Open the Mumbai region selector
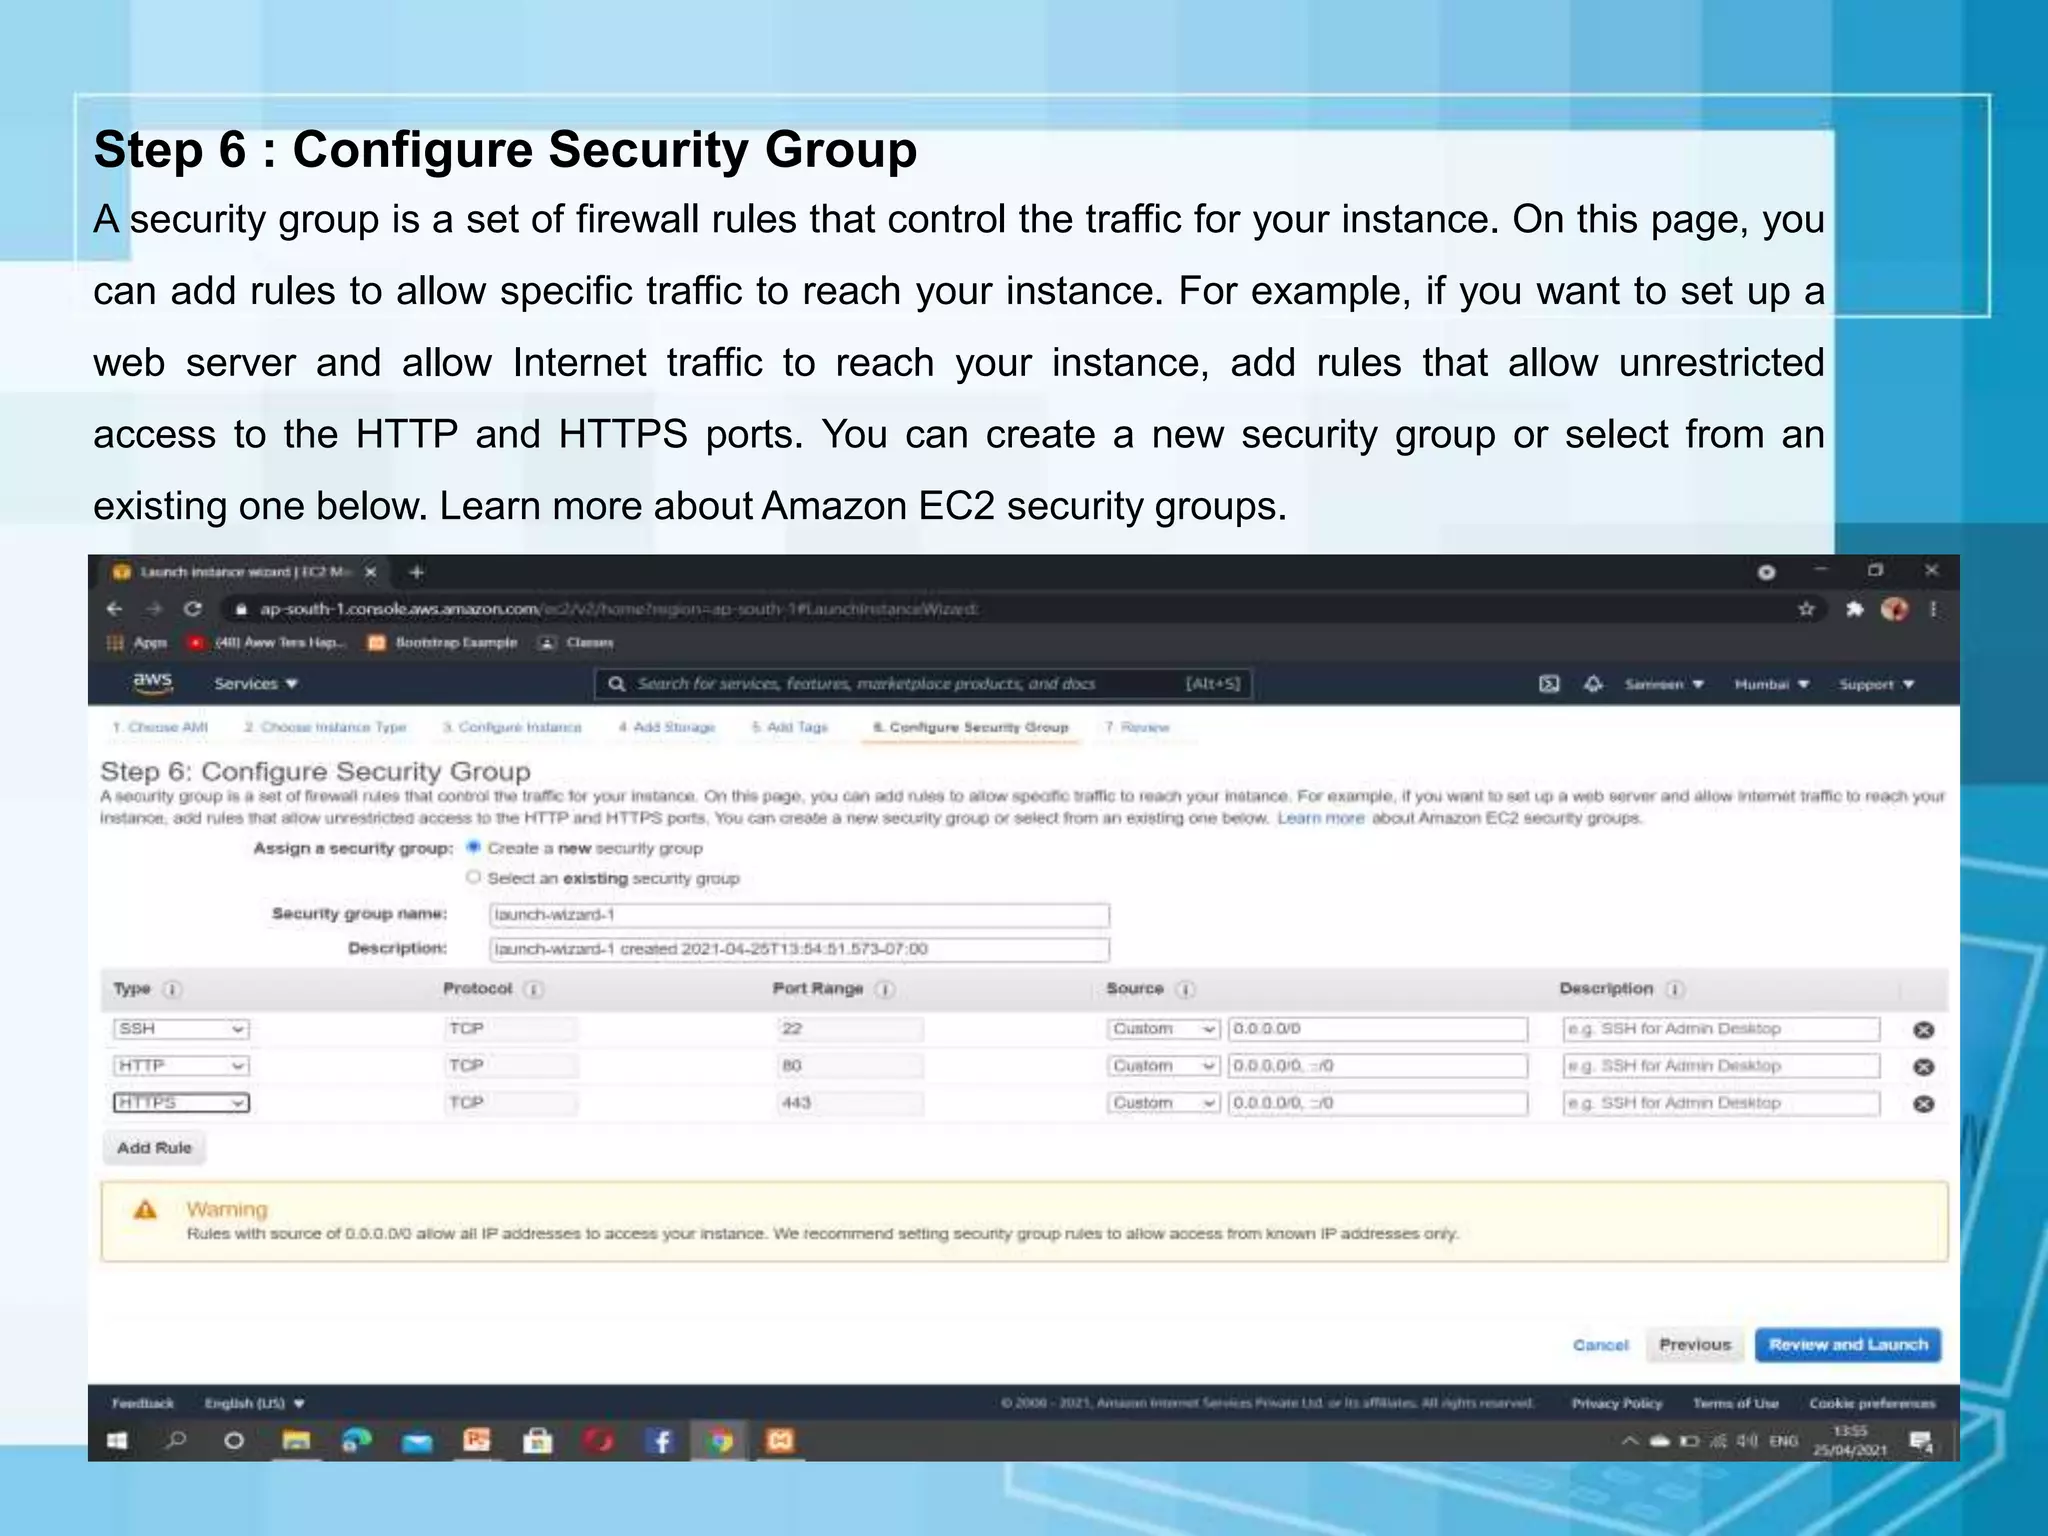The image size is (2048, 1536). 1772,684
